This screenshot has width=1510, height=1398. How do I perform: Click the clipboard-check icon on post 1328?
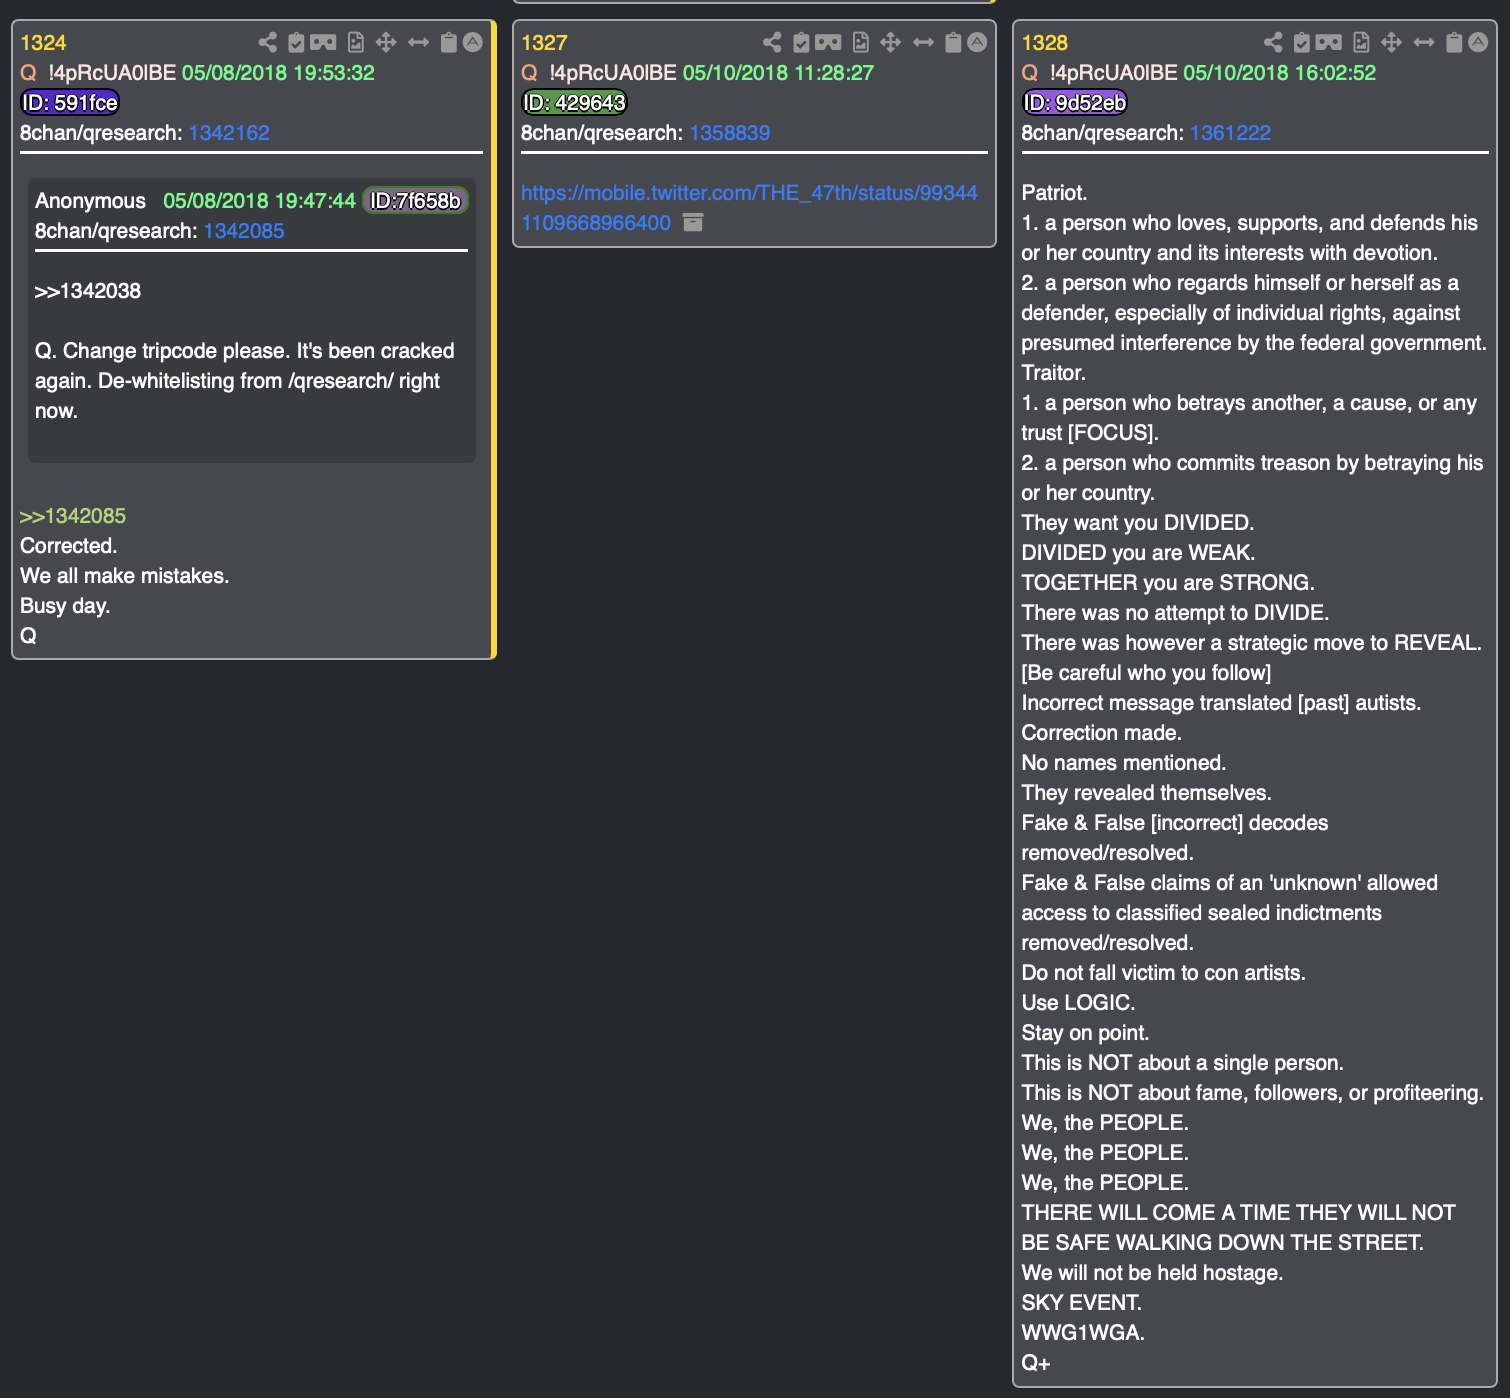point(1301,42)
